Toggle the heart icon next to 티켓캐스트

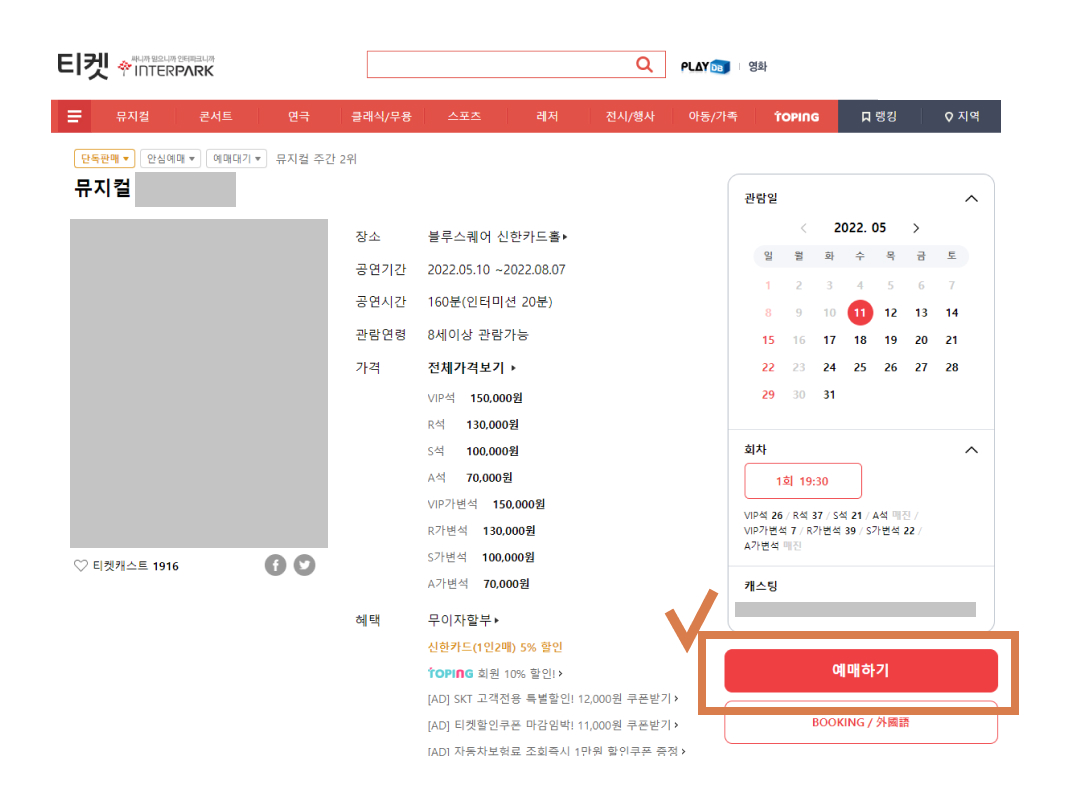coord(80,565)
